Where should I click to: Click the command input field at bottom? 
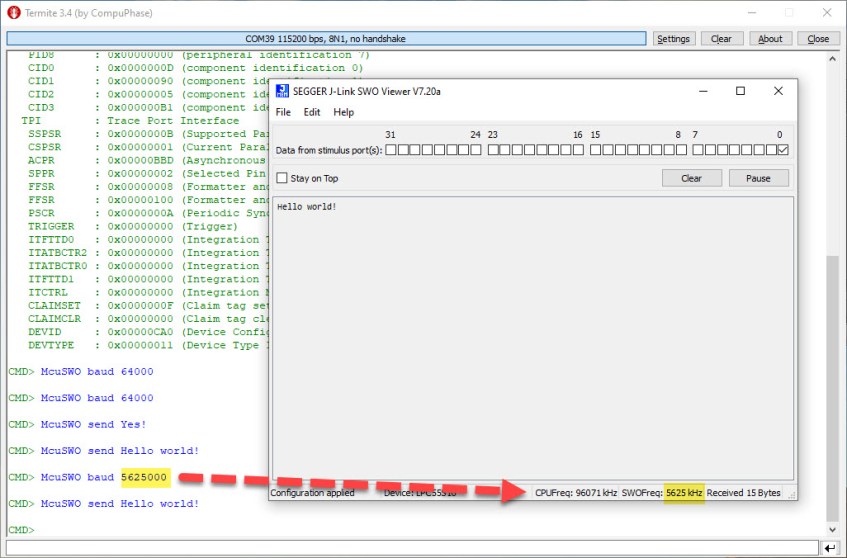tap(410, 548)
